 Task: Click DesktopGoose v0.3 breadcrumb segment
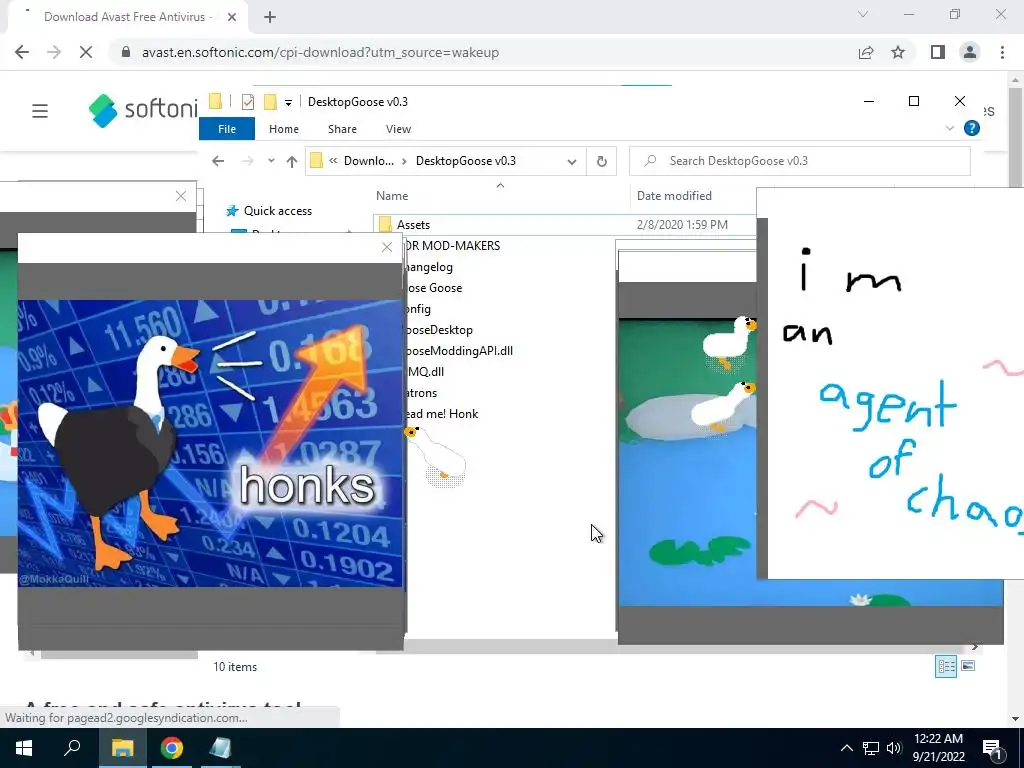click(466, 161)
